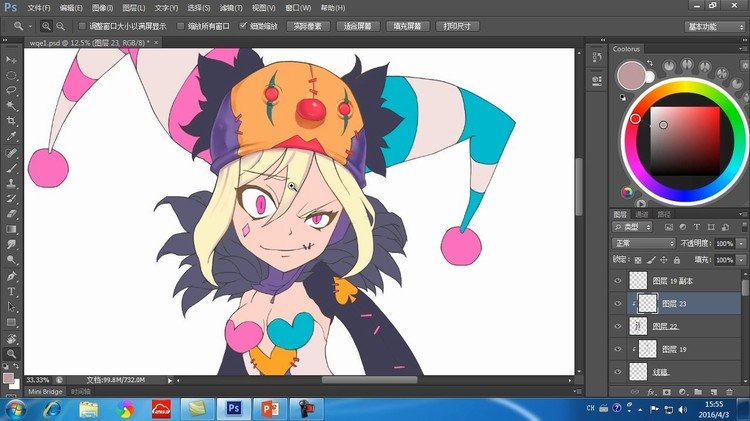750x421 pixels.
Task: Open the Layers panel flyout menu
Action: pyautogui.click(x=743, y=214)
